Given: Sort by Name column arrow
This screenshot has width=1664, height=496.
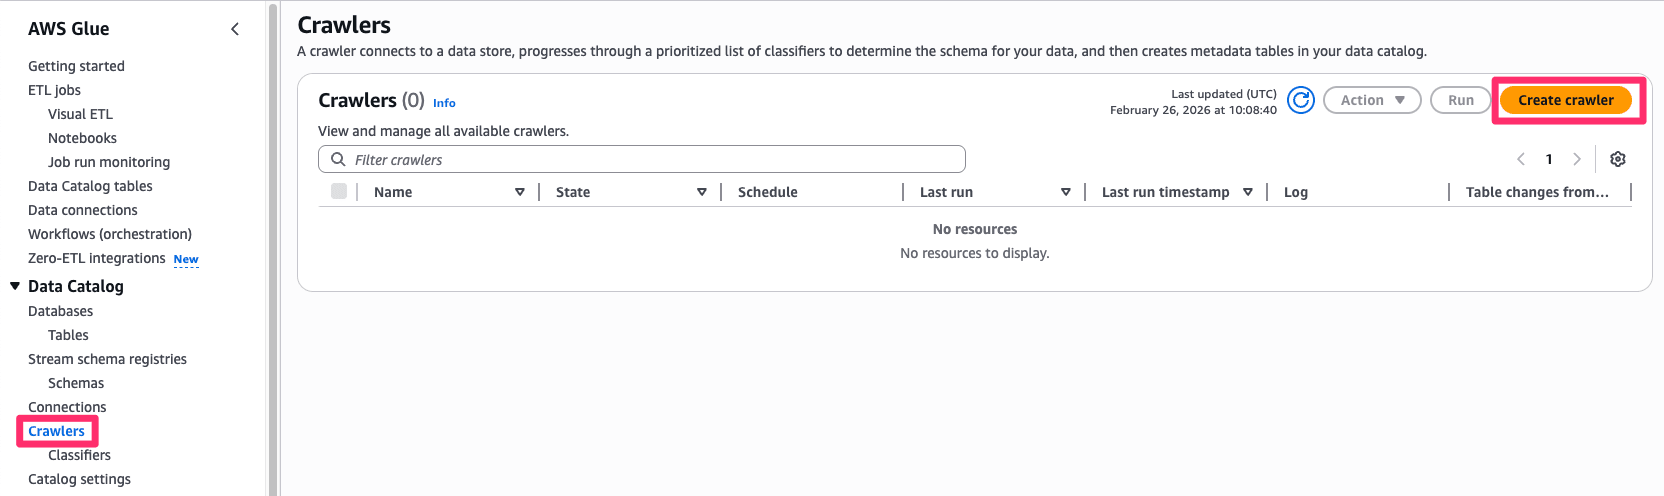Looking at the screenshot, I should [x=520, y=192].
